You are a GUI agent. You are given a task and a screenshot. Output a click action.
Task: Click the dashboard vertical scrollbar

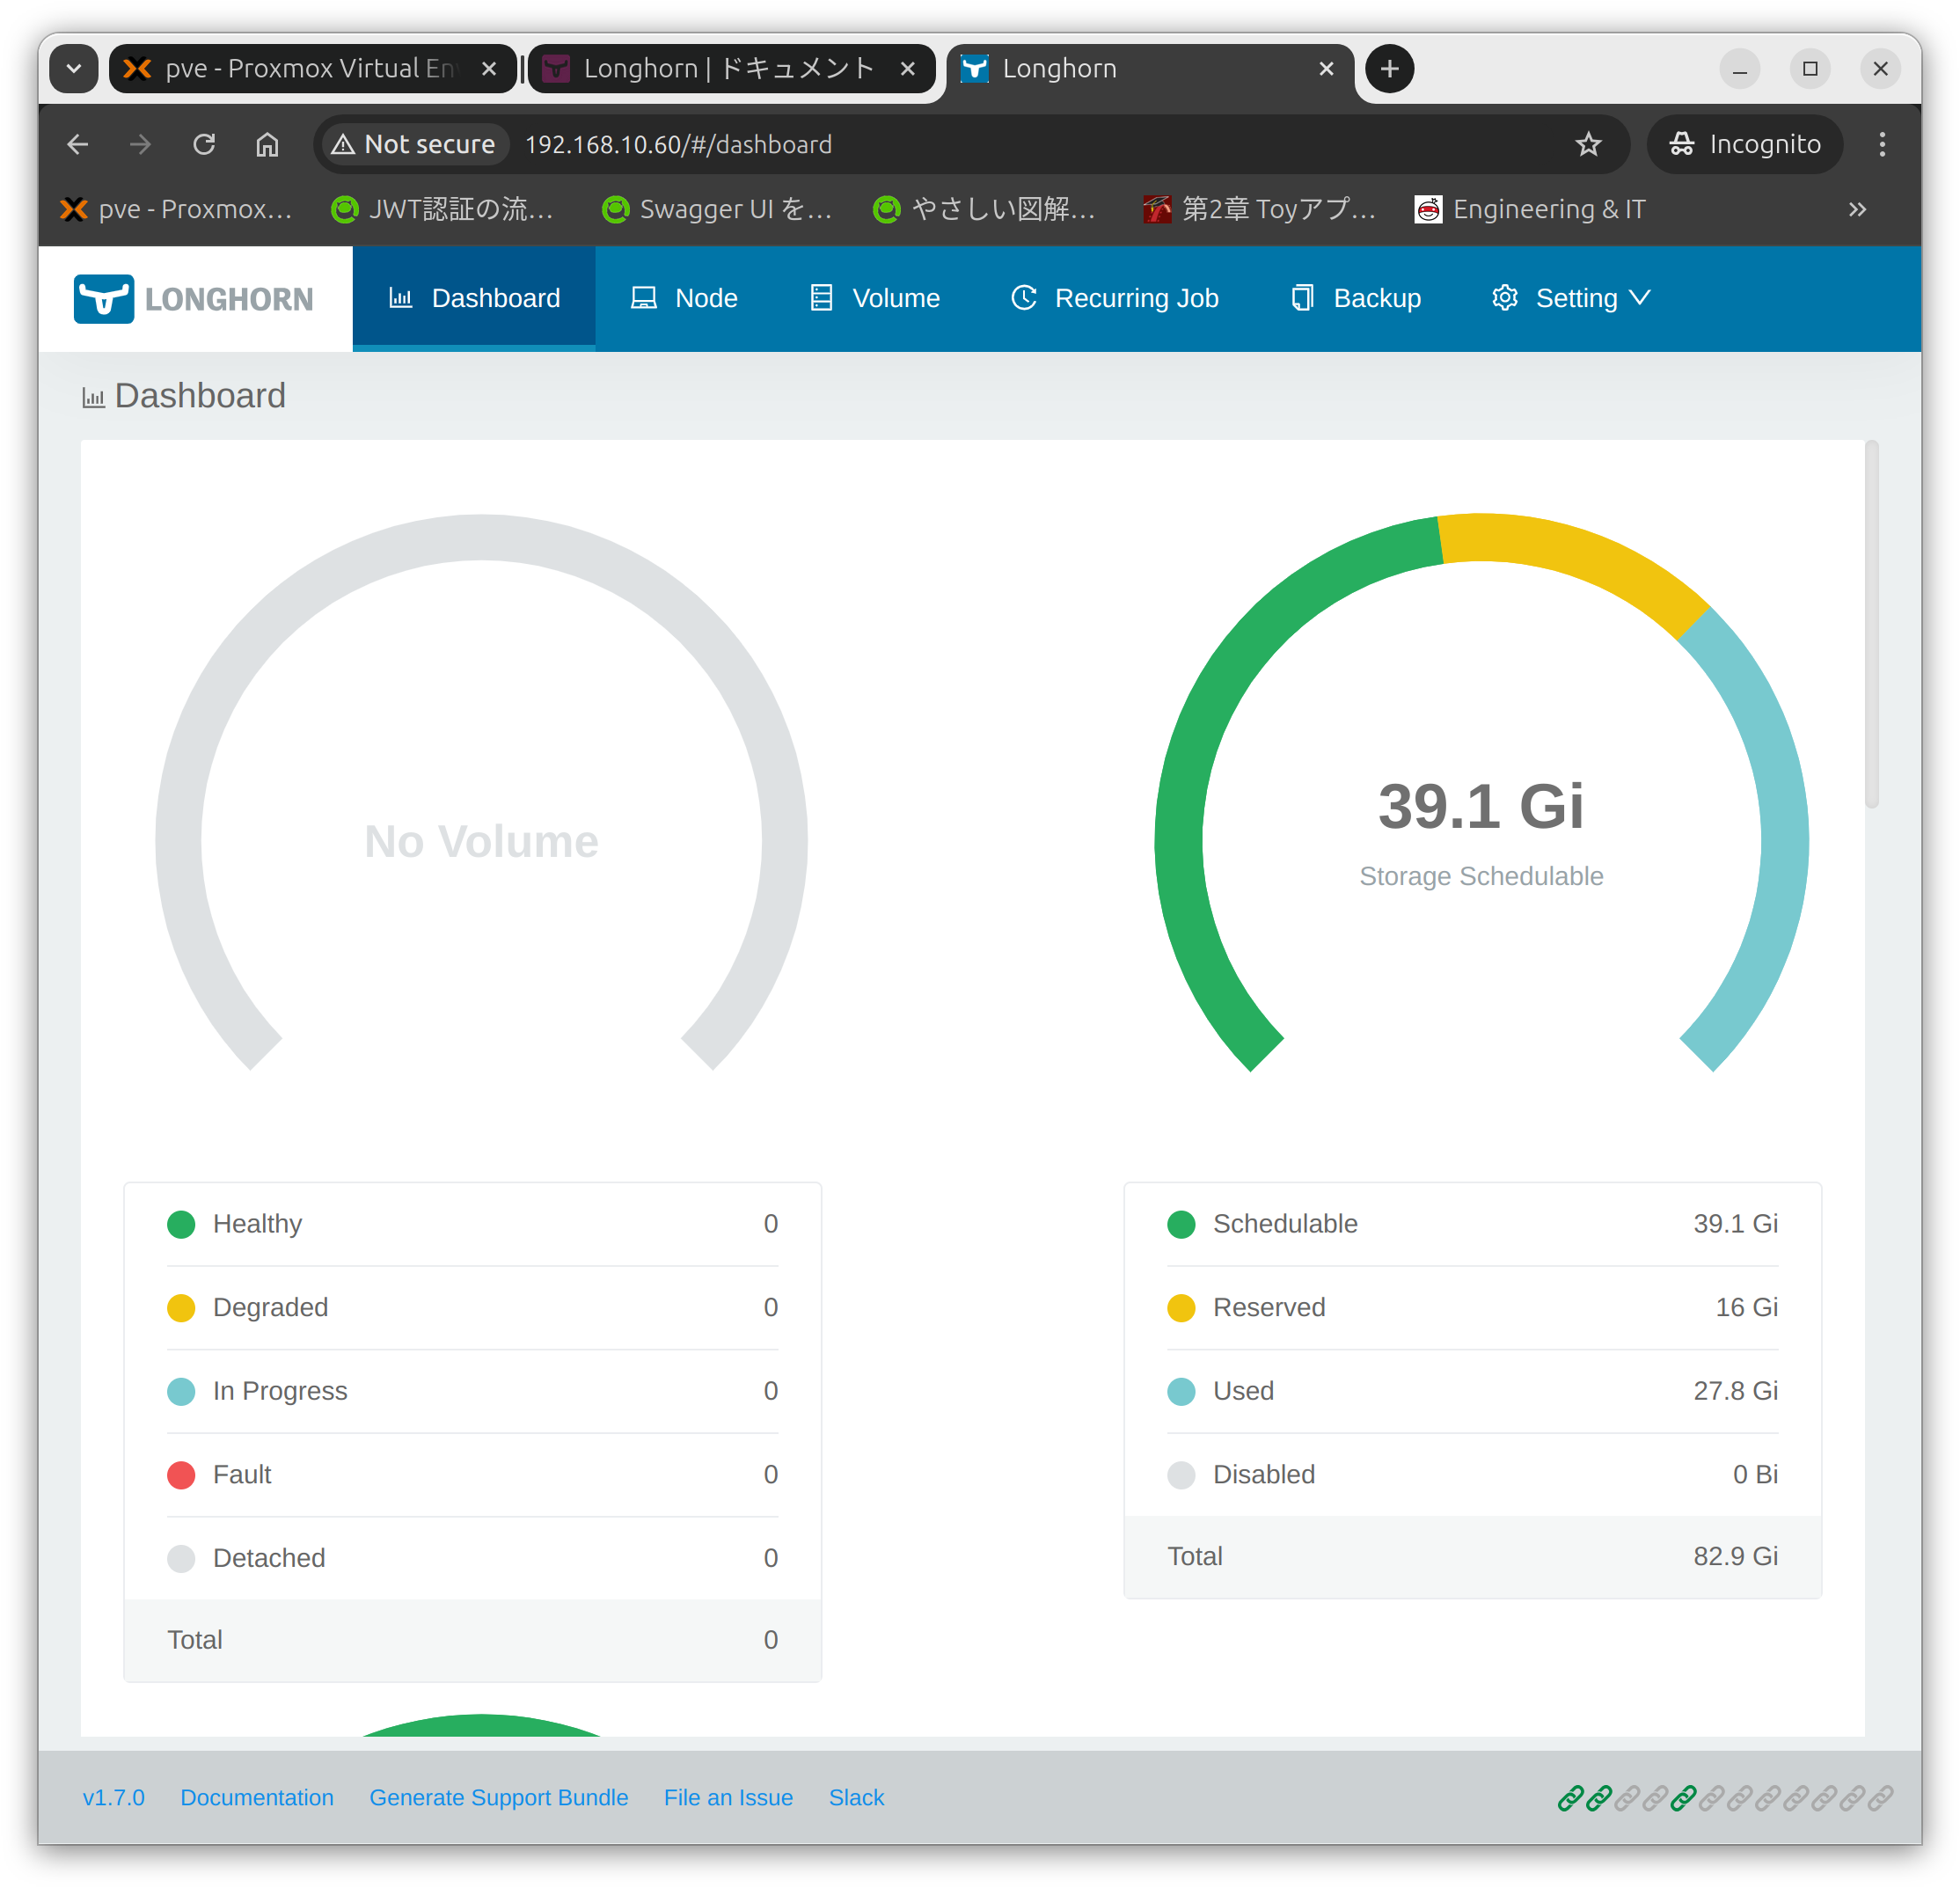click(1871, 625)
